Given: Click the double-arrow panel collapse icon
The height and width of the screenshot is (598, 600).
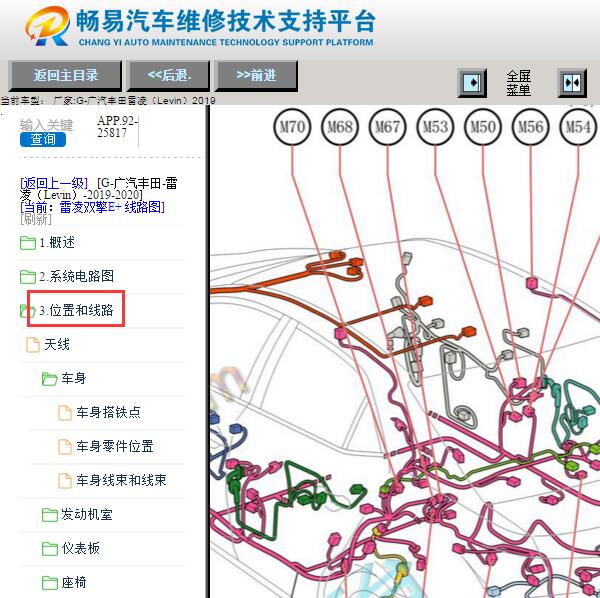Looking at the screenshot, I should 572,83.
